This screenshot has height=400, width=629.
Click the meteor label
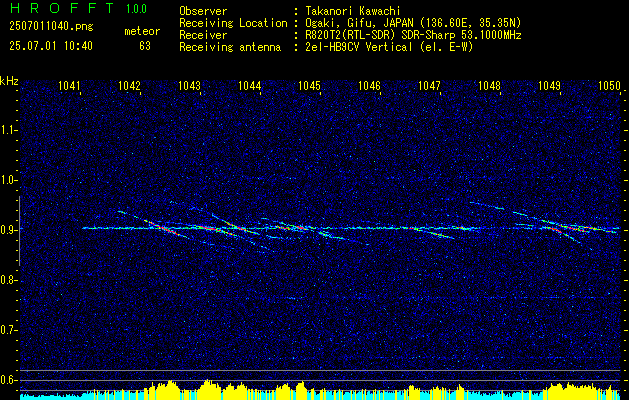(142, 31)
